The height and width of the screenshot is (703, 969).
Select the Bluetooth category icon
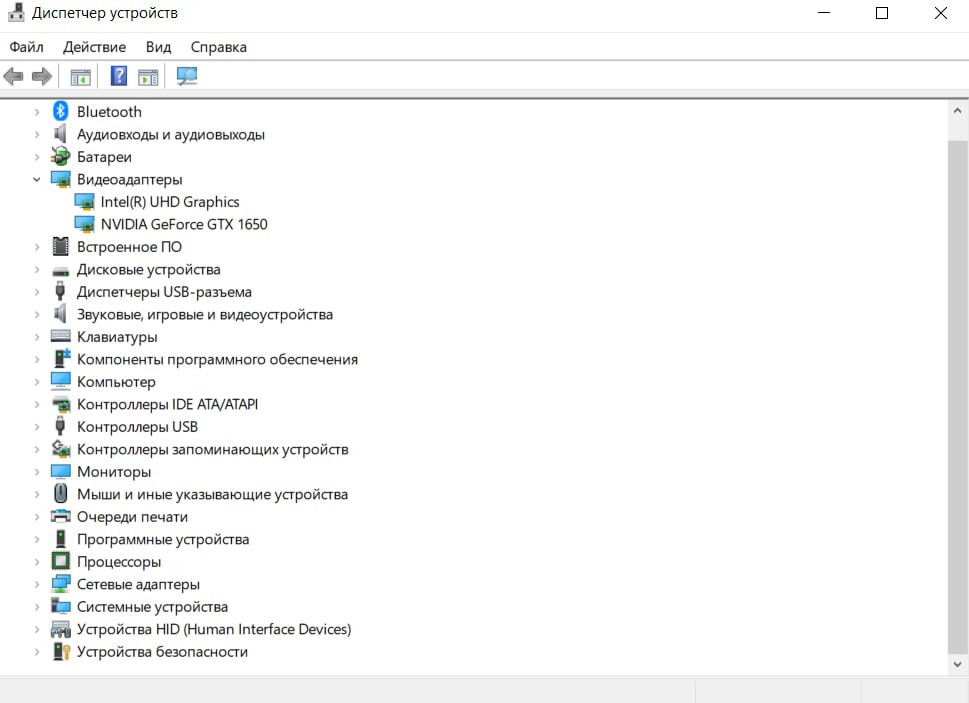click(x=60, y=112)
